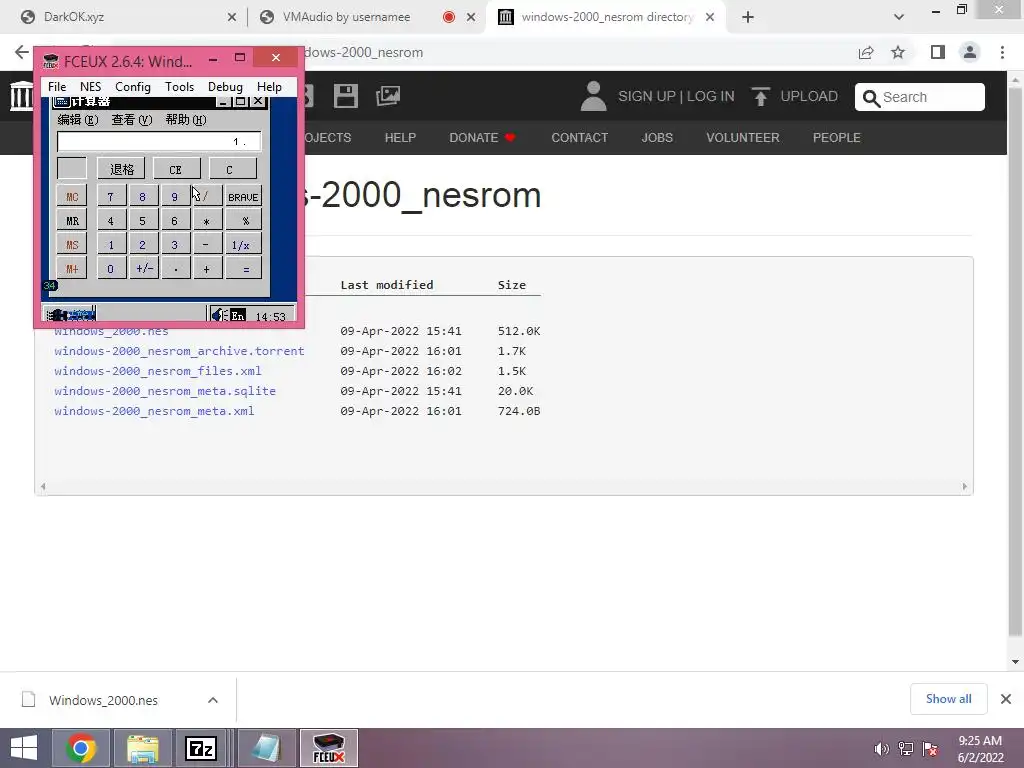This screenshot has width=1024, height=768.
Task: Click the right arrow of horizontal scrollbar
Action: tap(965, 487)
